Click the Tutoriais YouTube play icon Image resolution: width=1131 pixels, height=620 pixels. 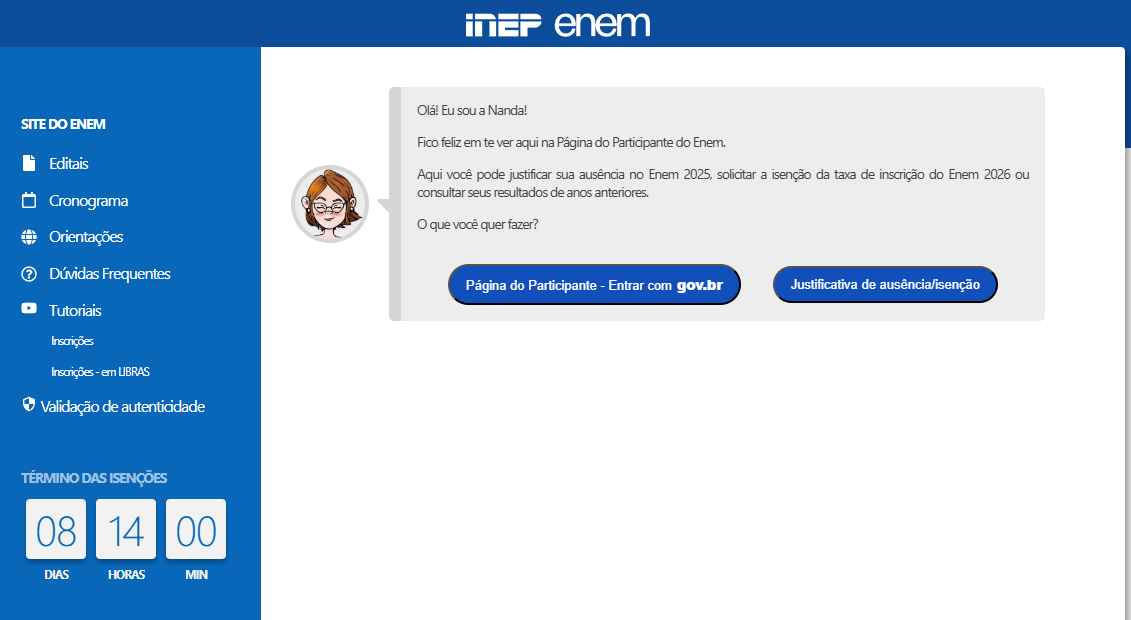click(29, 309)
